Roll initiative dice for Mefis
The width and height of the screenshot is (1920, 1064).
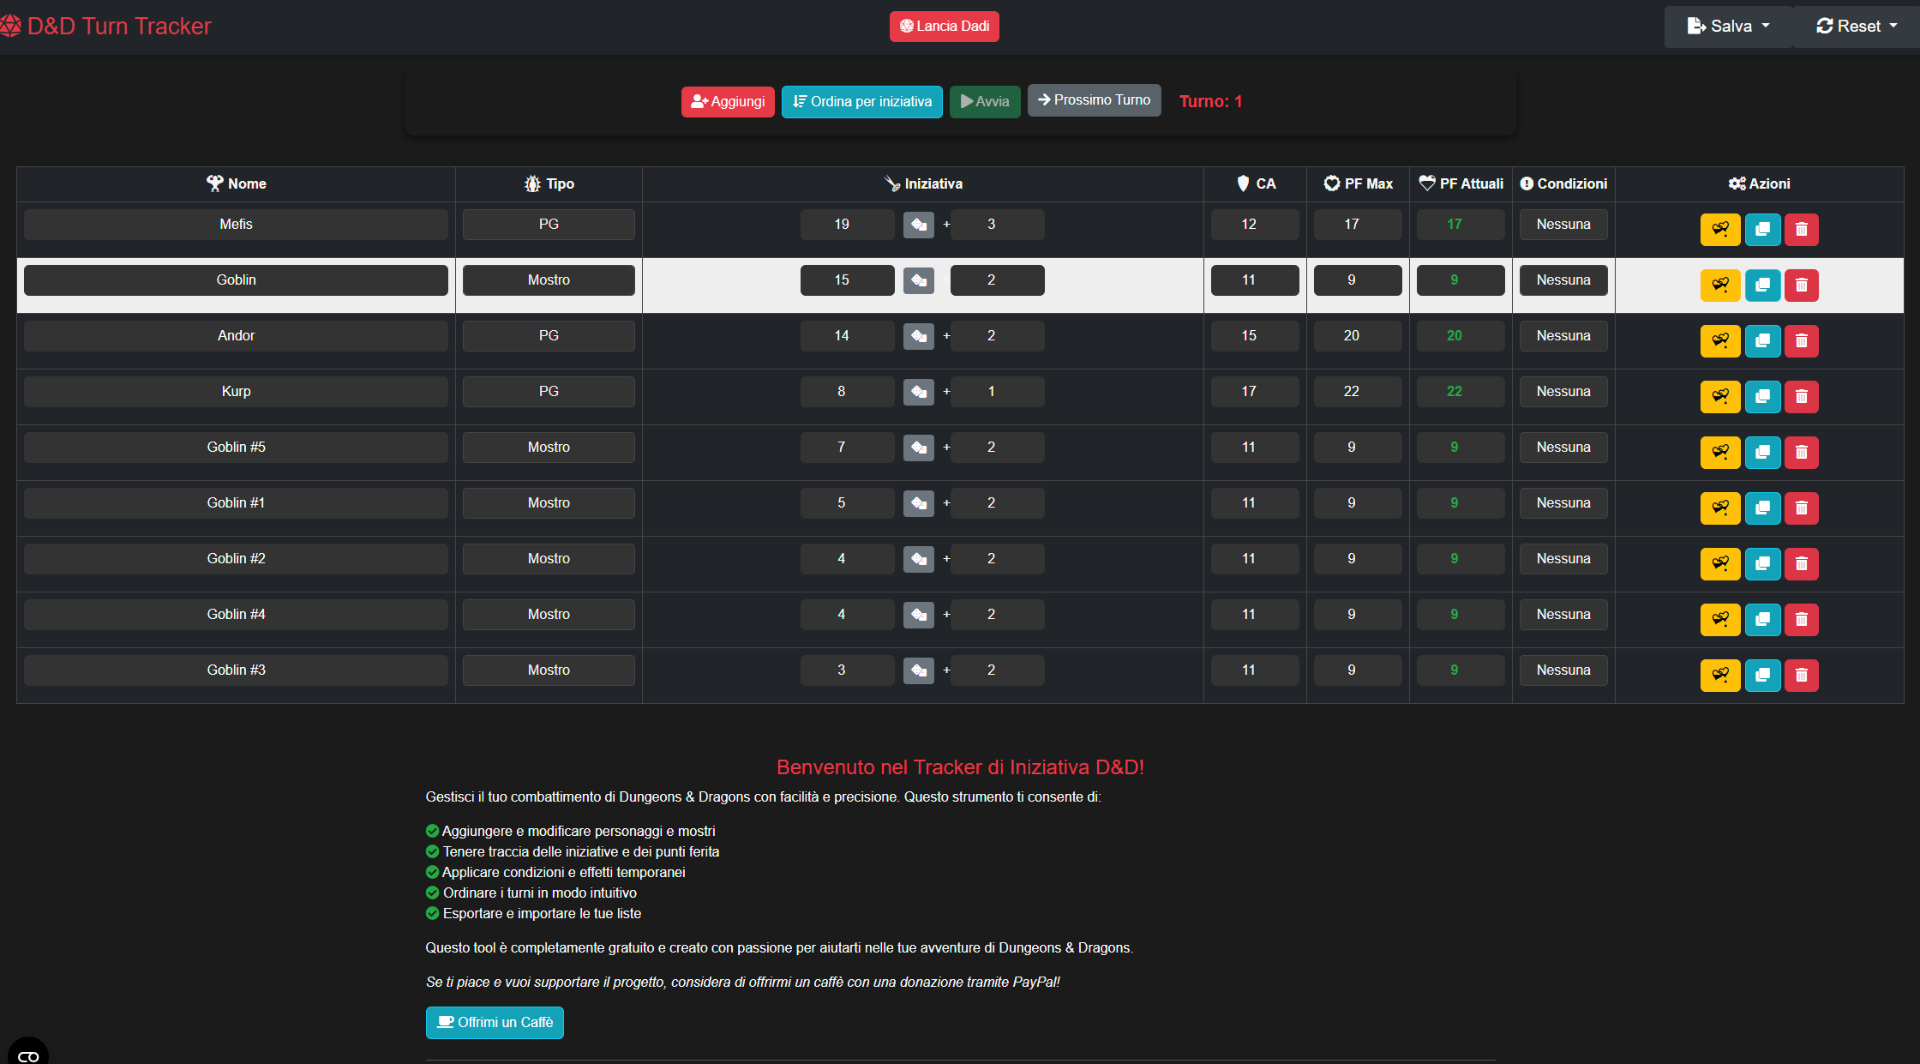(918, 225)
